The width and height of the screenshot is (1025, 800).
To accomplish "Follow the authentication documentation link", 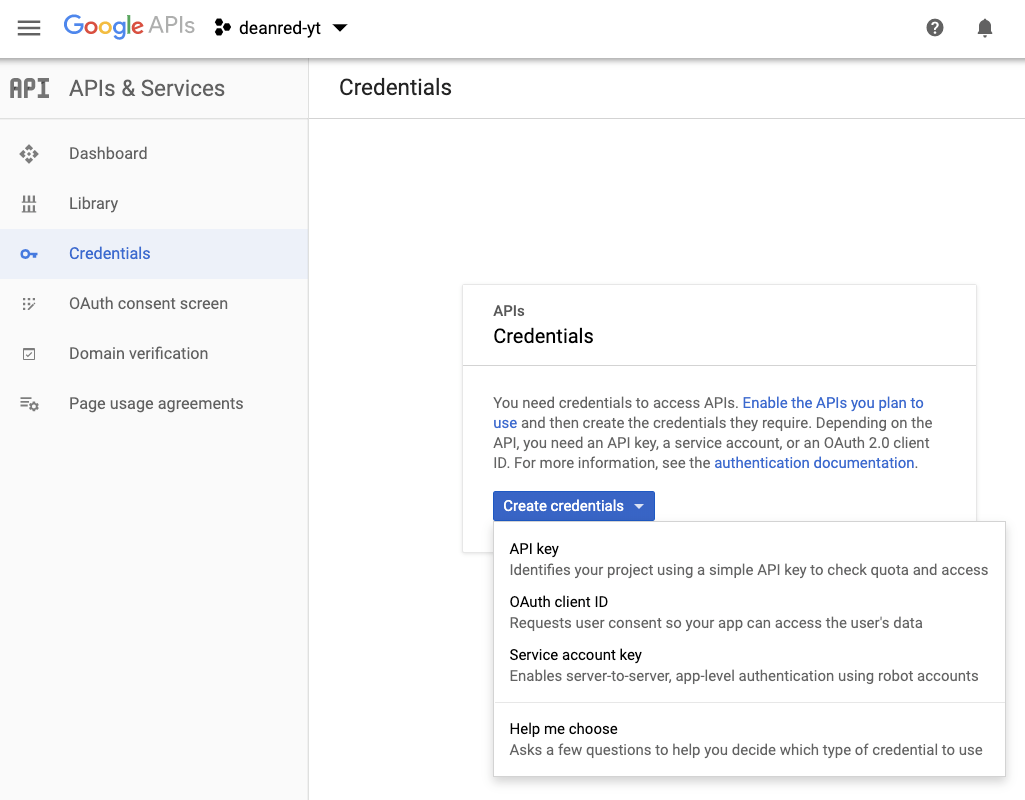I will (814, 463).
